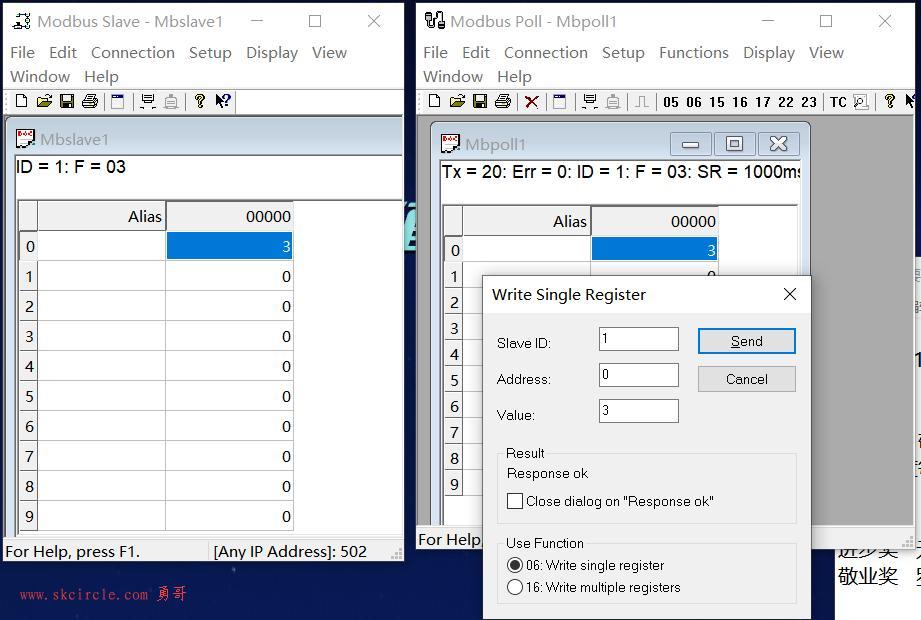This screenshot has height=620, width=921.
Task: Click pulse waveform icon in Modbus Poll toolbar
Action: [x=641, y=102]
